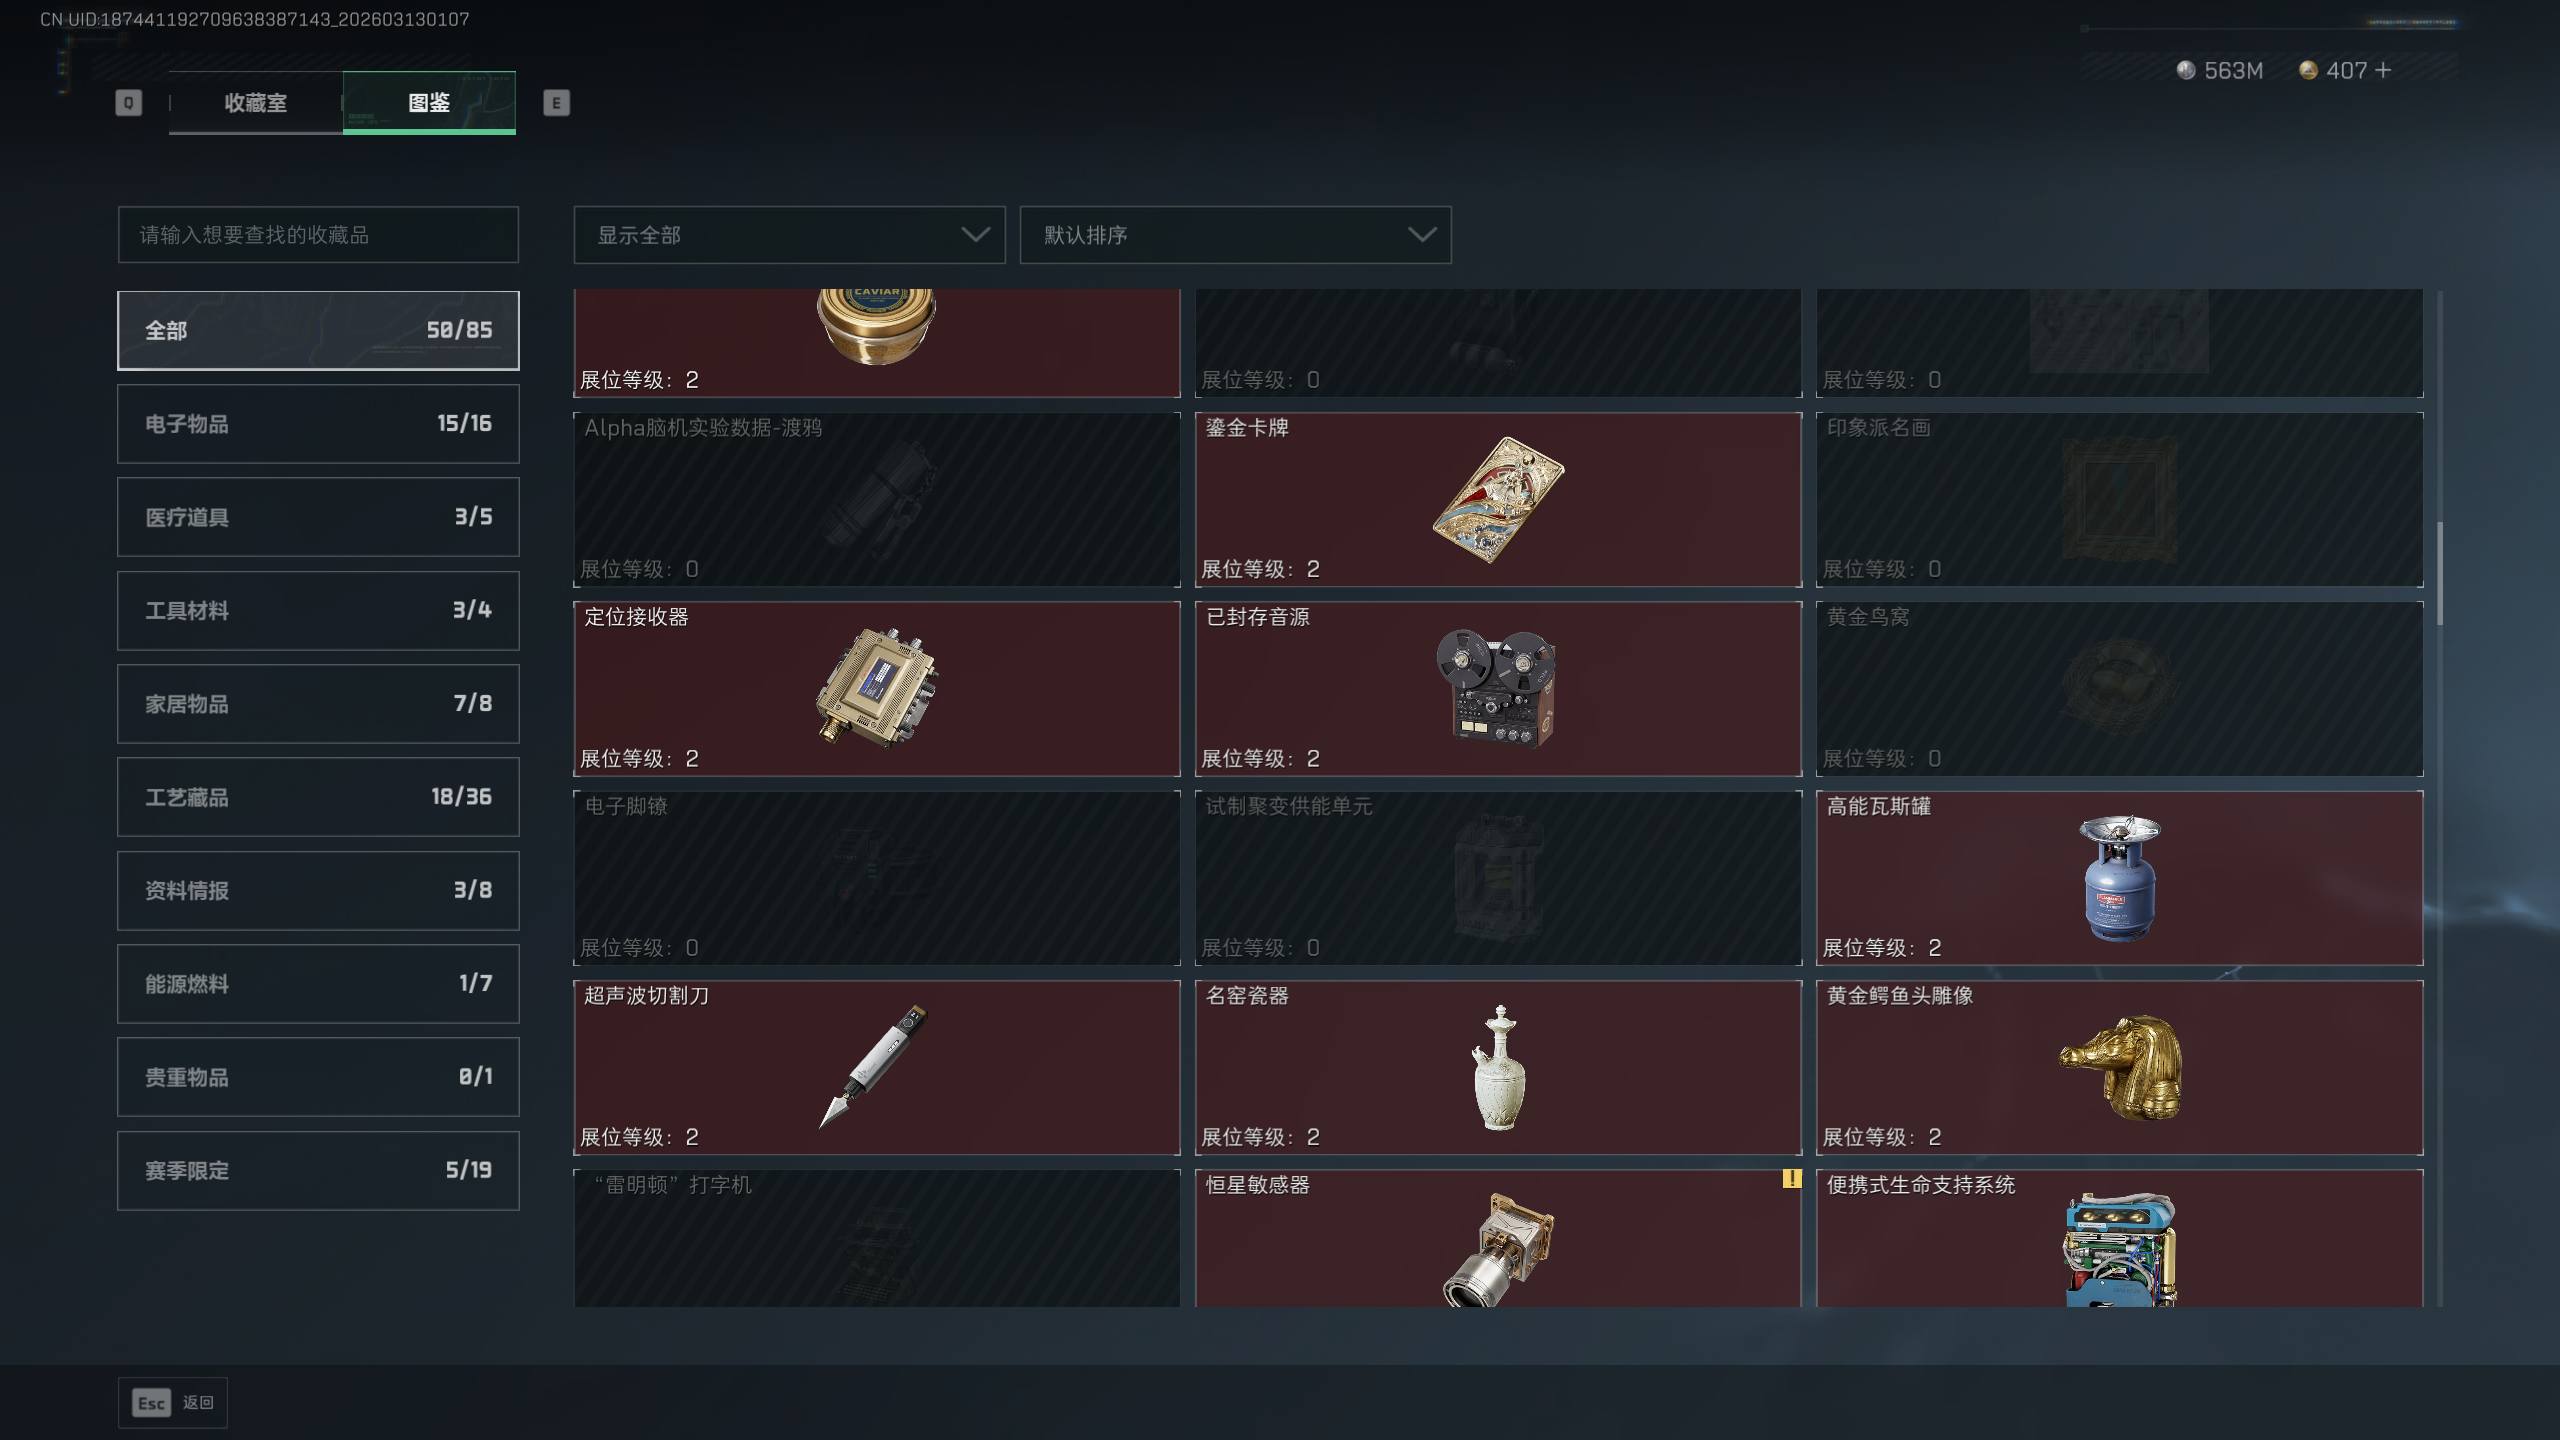Viewport: 2560px width, 1440px height.
Task: Select the locked 印象派名画 painting entry
Action: tap(2119, 499)
